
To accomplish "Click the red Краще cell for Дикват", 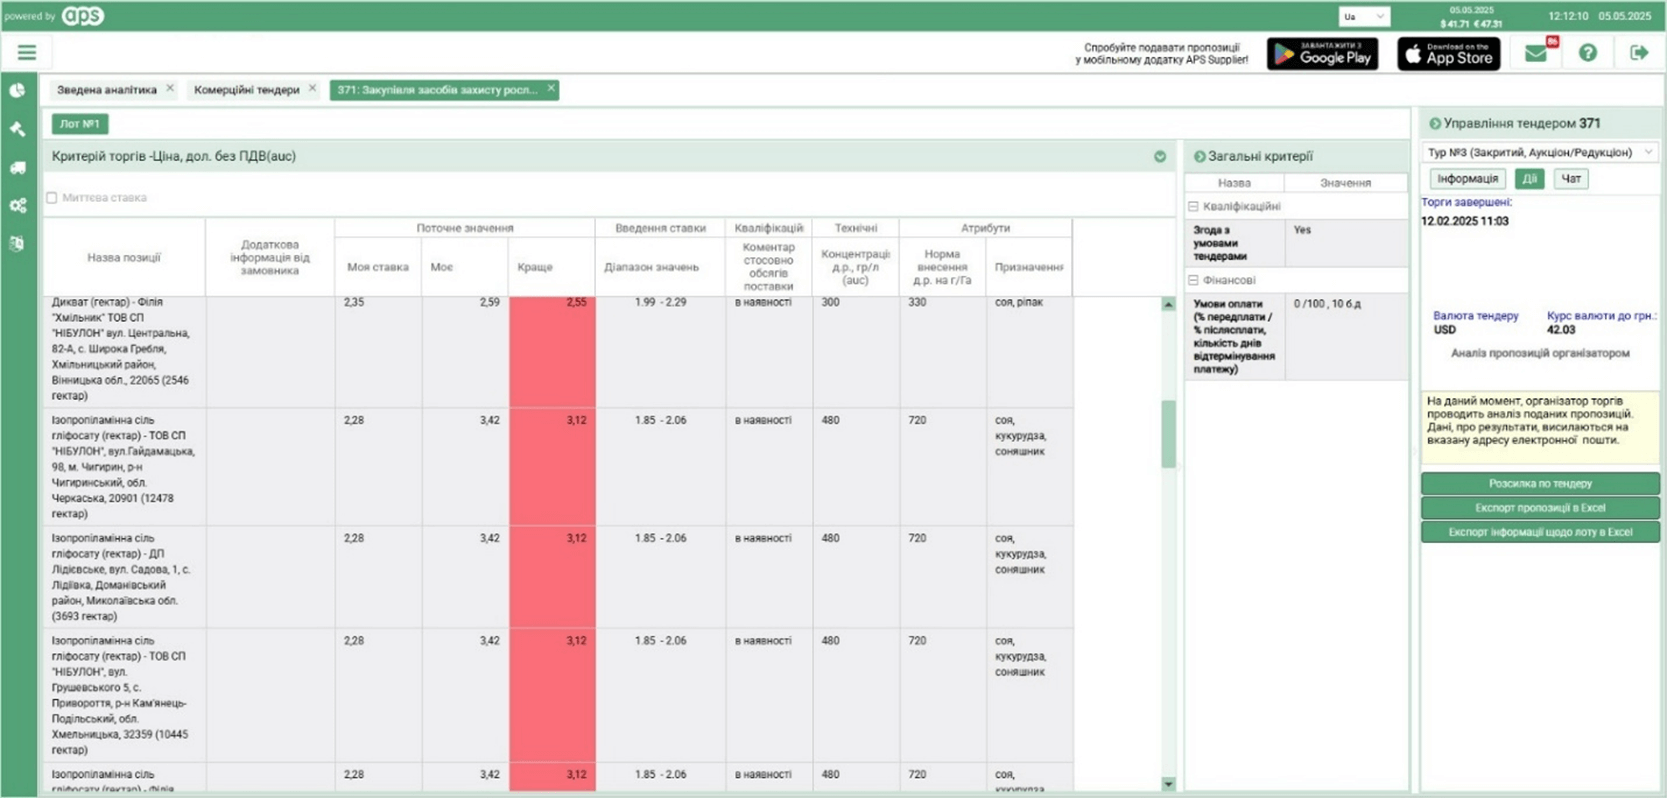I will (552, 352).
